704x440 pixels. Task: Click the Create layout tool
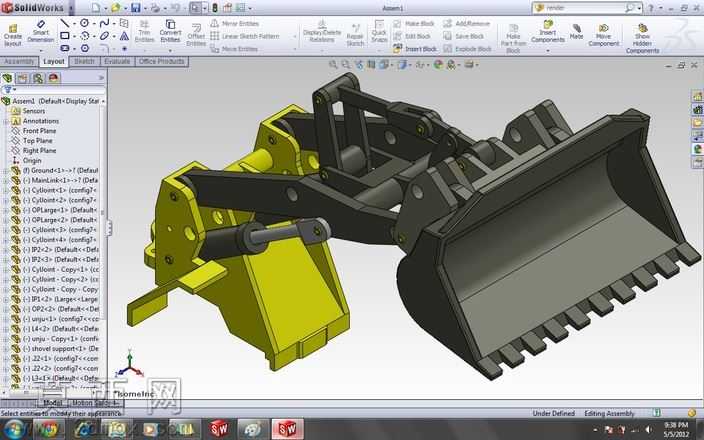pos(13,35)
